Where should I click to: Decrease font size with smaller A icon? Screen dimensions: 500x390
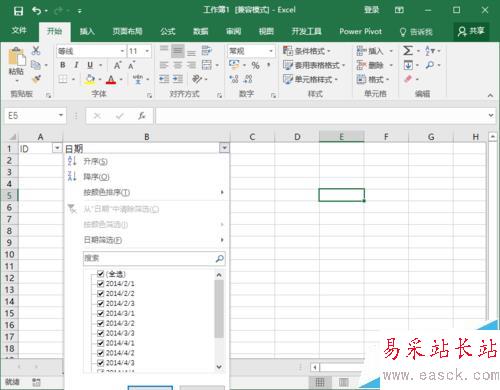click(x=132, y=65)
